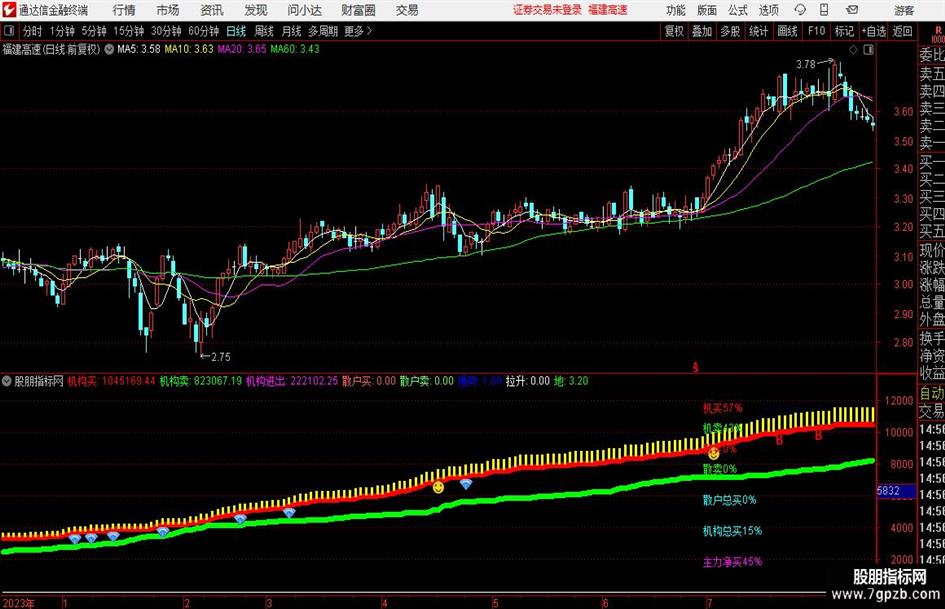945x609 pixels.
Task: Click the 3.78 high price annotation
Action: 805,64
